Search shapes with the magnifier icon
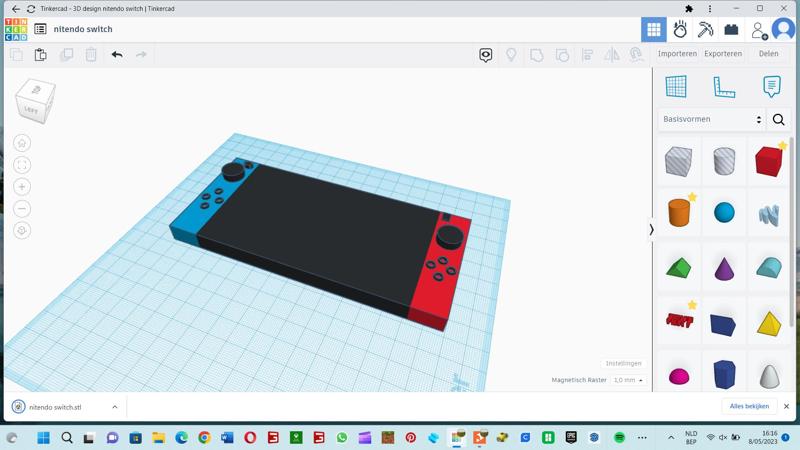The height and width of the screenshot is (450, 800). [x=778, y=120]
